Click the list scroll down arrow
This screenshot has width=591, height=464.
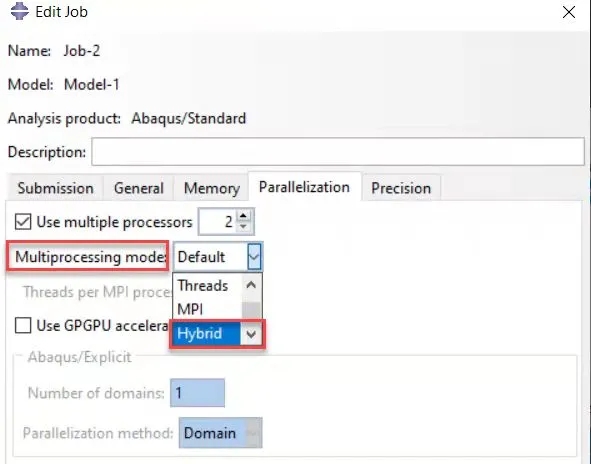(x=251, y=334)
